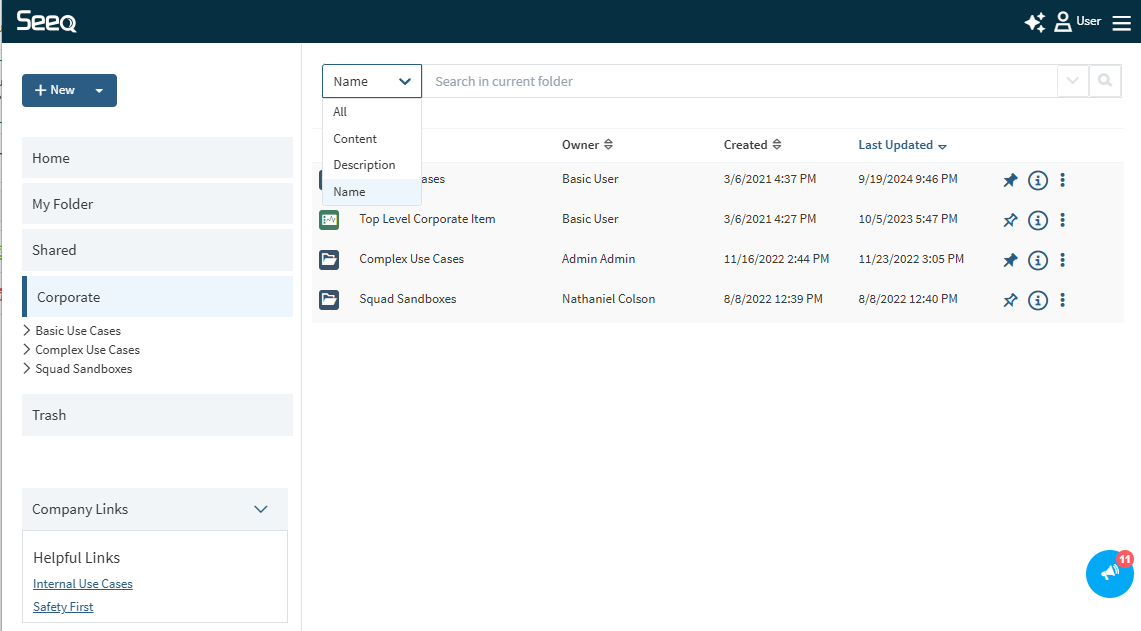Pin the Squad Sandboxes folder
Screen dimensions: 1141x631
(1010, 299)
